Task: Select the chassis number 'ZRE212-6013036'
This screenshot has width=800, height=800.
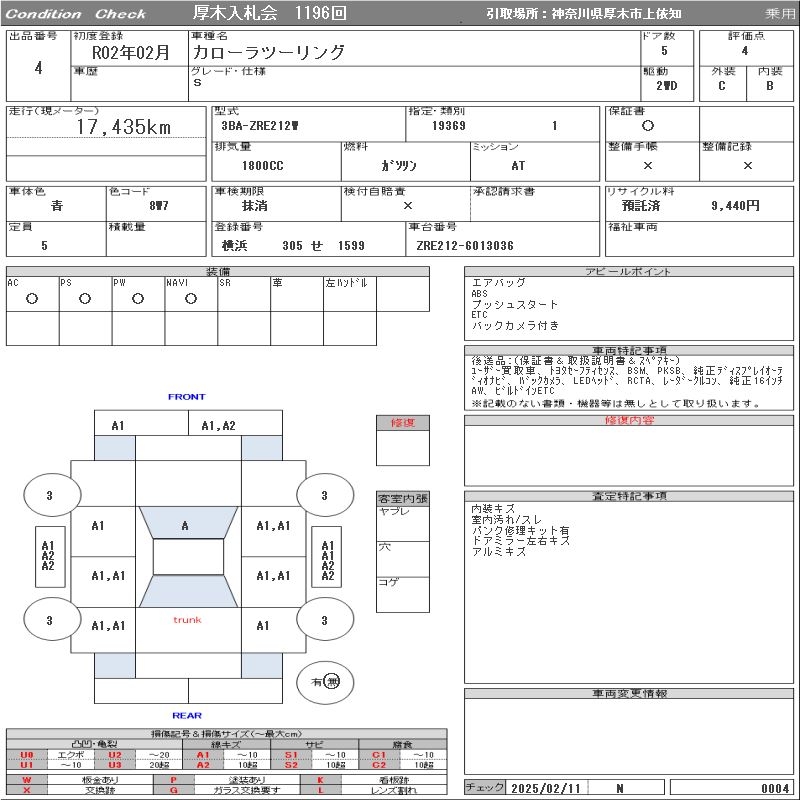Action: 465,245
